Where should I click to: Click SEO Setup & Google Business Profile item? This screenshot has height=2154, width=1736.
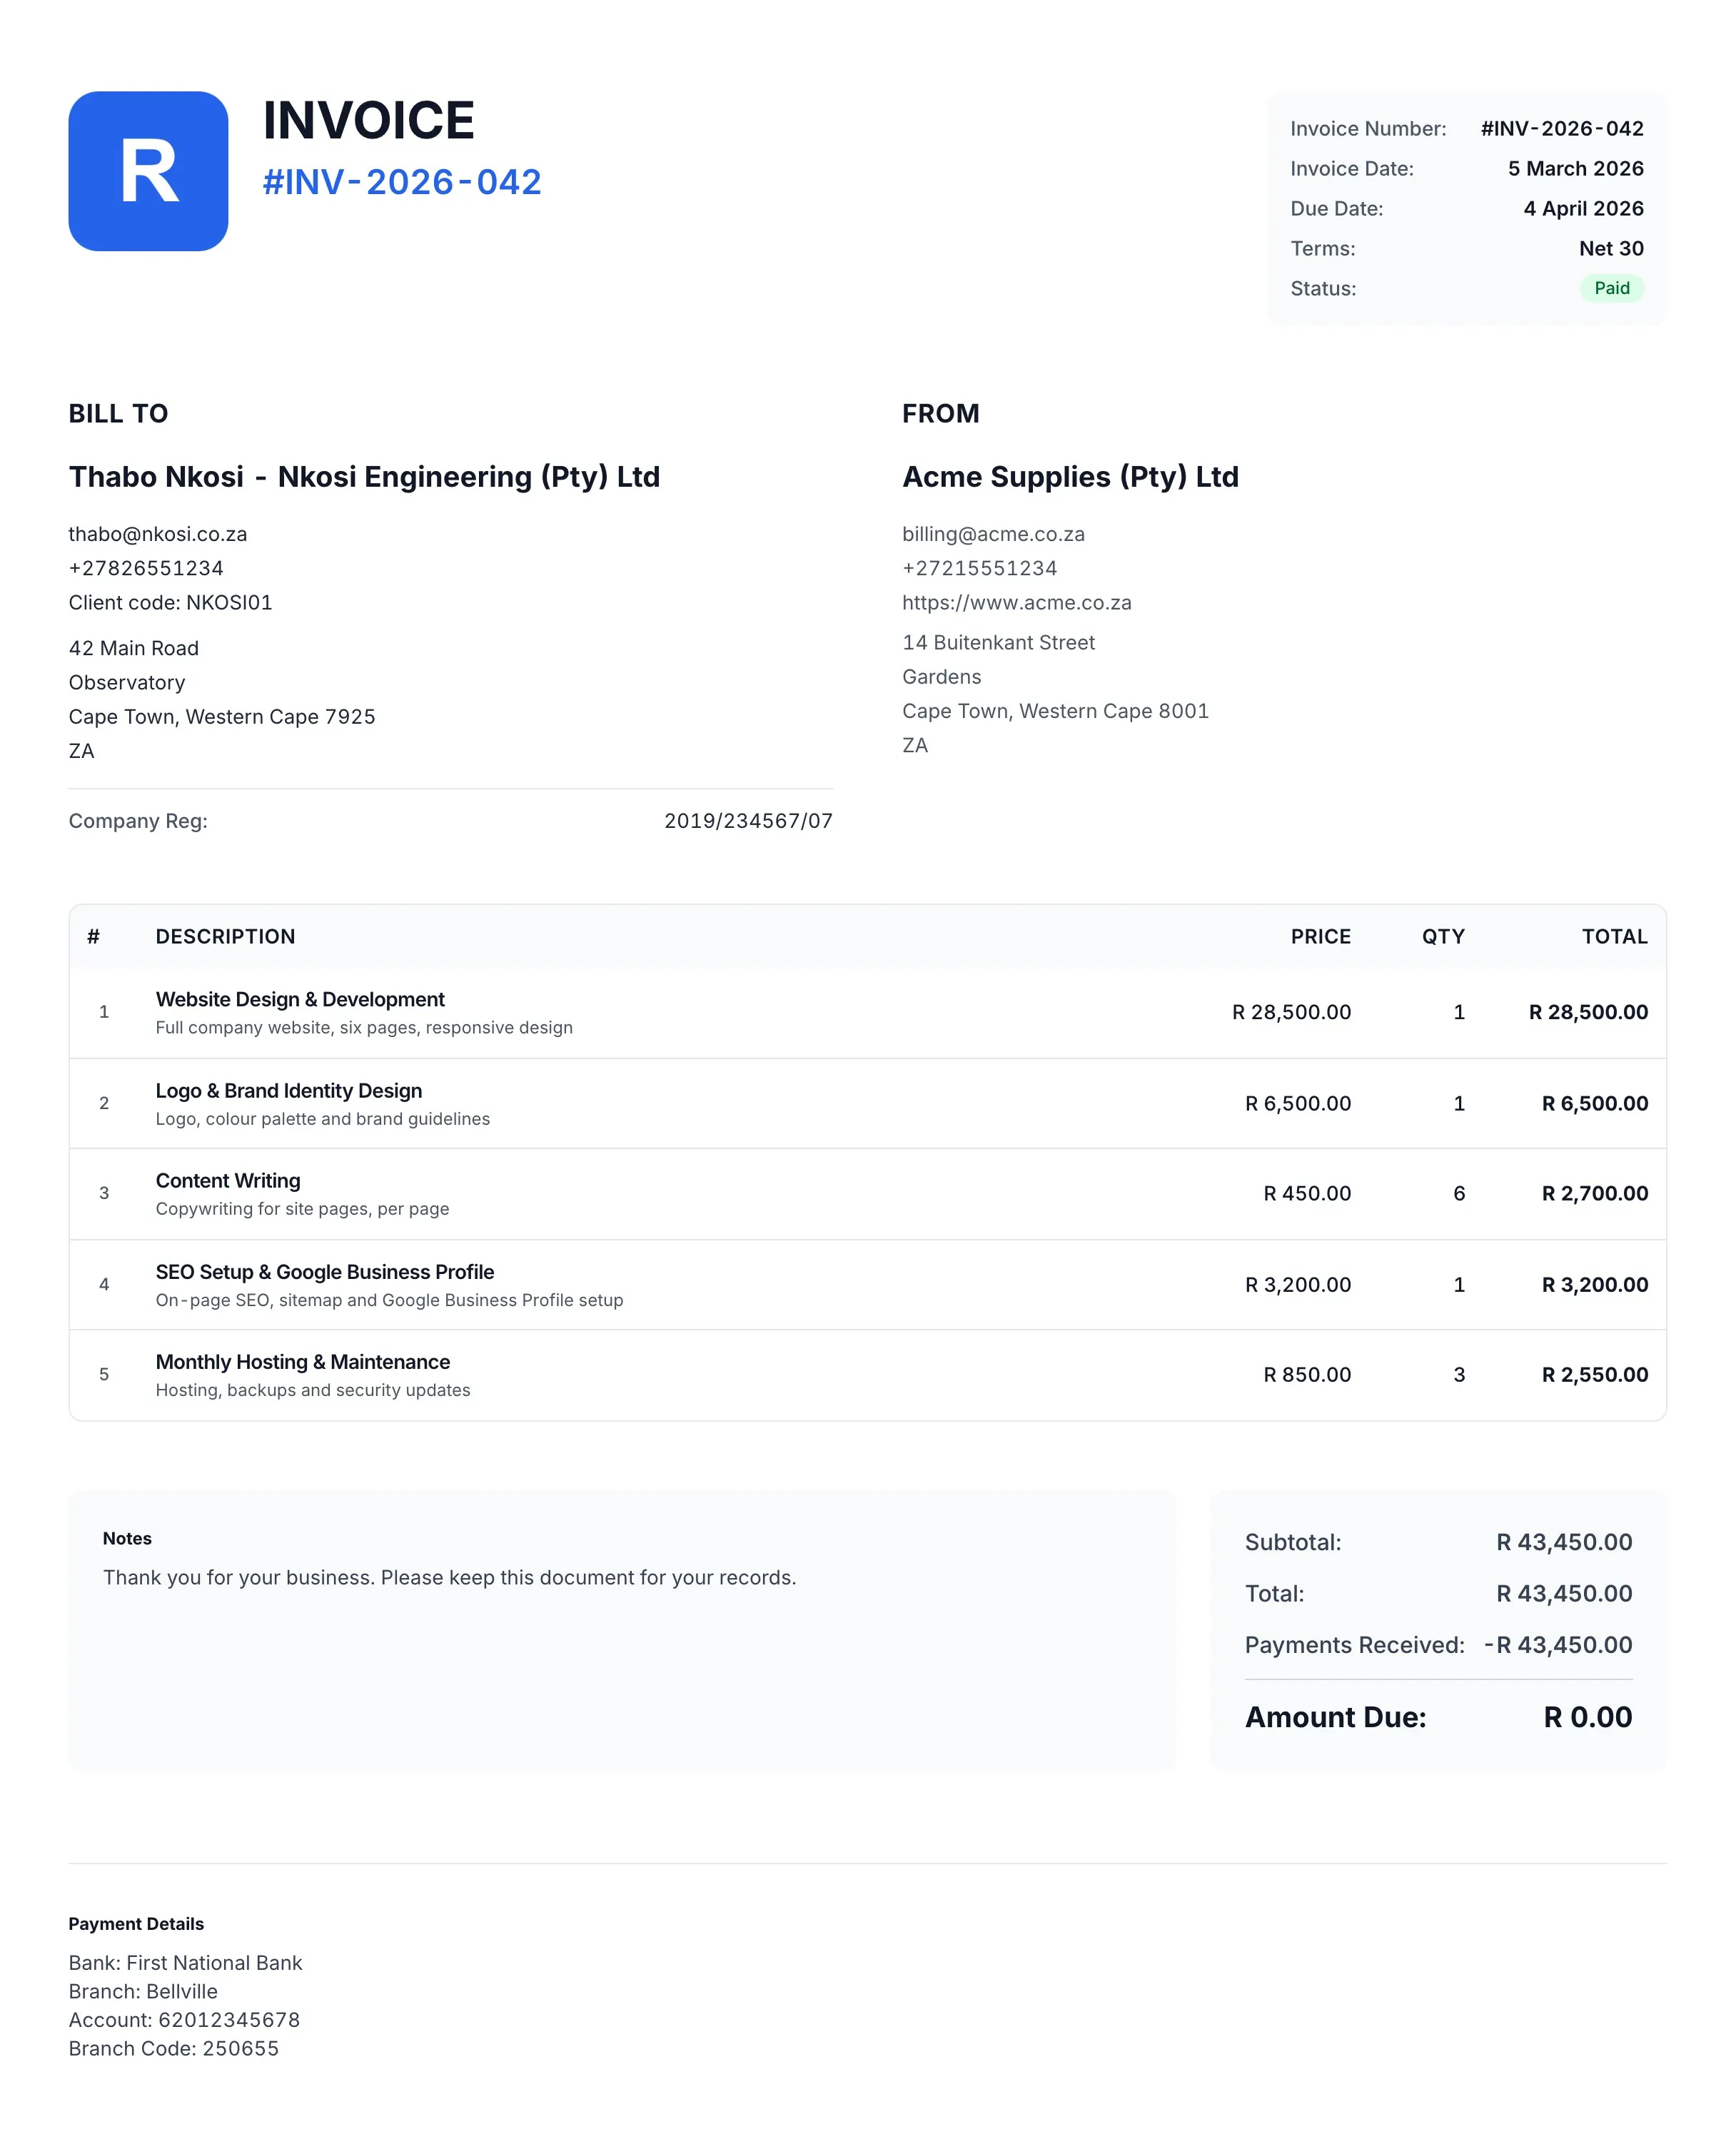(325, 1272)
